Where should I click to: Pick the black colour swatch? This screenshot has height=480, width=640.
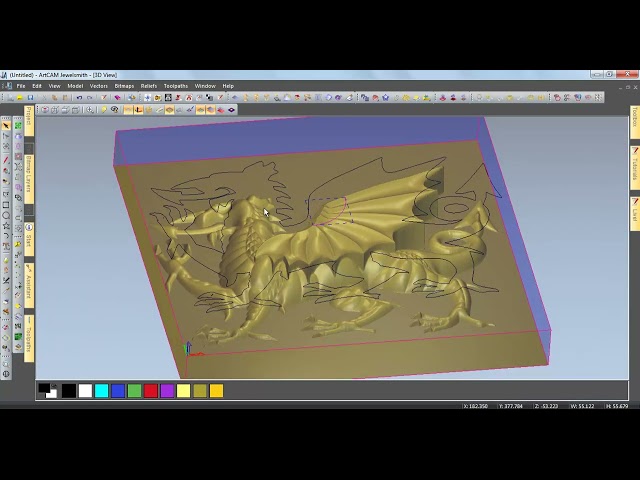[69, 391]
